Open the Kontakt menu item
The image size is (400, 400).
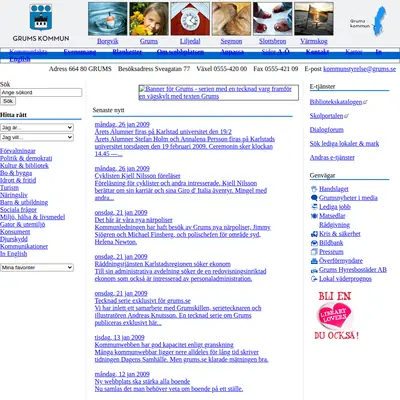(317, 52)
